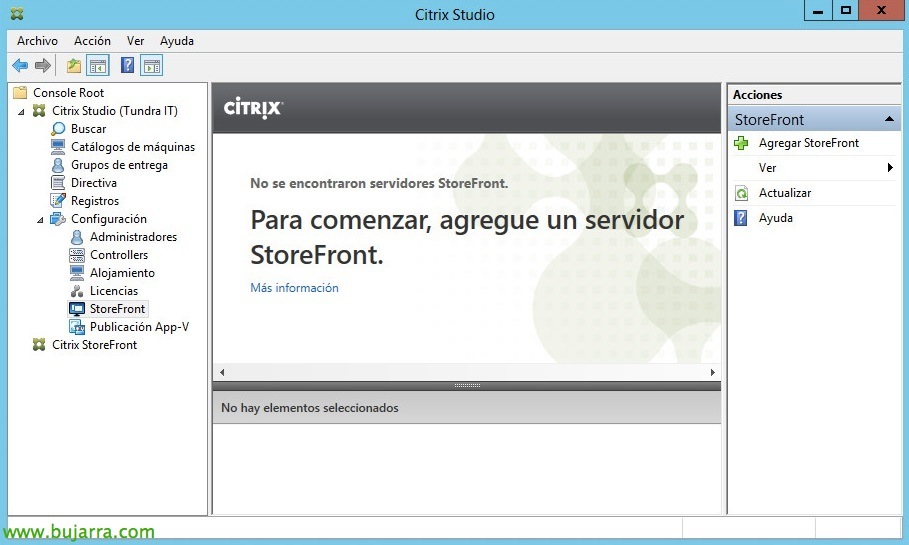Select the Controllers tree item

(119, 255)
